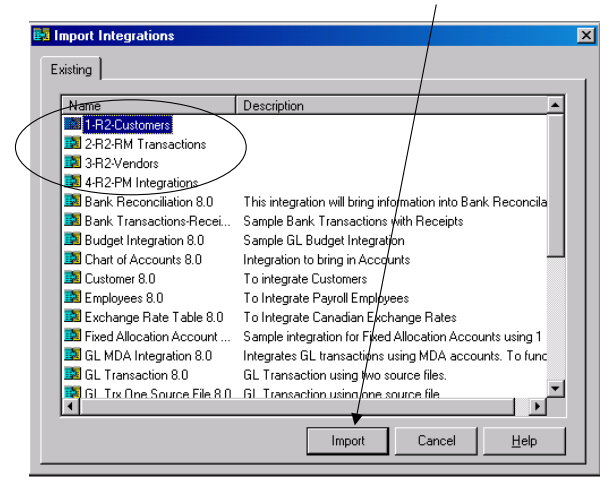Select Employees 8.0 name
Image resolution: width=609 pixels, height=483 pixels.
124,298
